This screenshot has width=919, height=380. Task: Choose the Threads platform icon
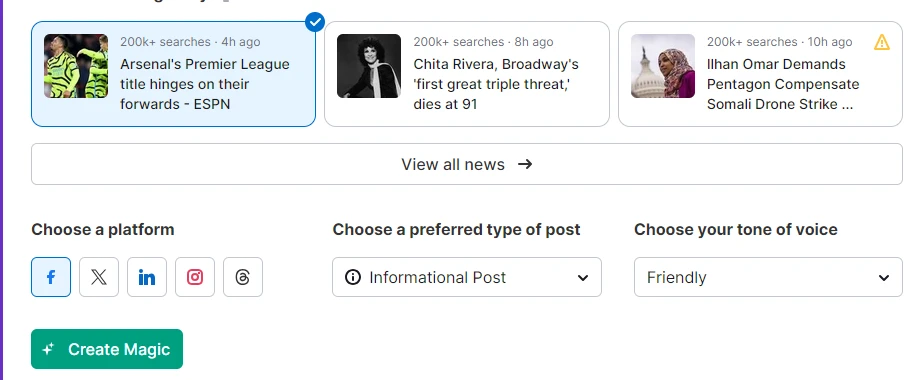(x=243, y=277)
